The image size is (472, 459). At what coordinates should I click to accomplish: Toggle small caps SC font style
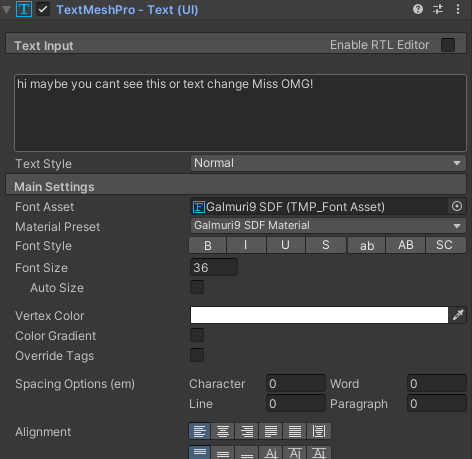click(x=446, y=245)
